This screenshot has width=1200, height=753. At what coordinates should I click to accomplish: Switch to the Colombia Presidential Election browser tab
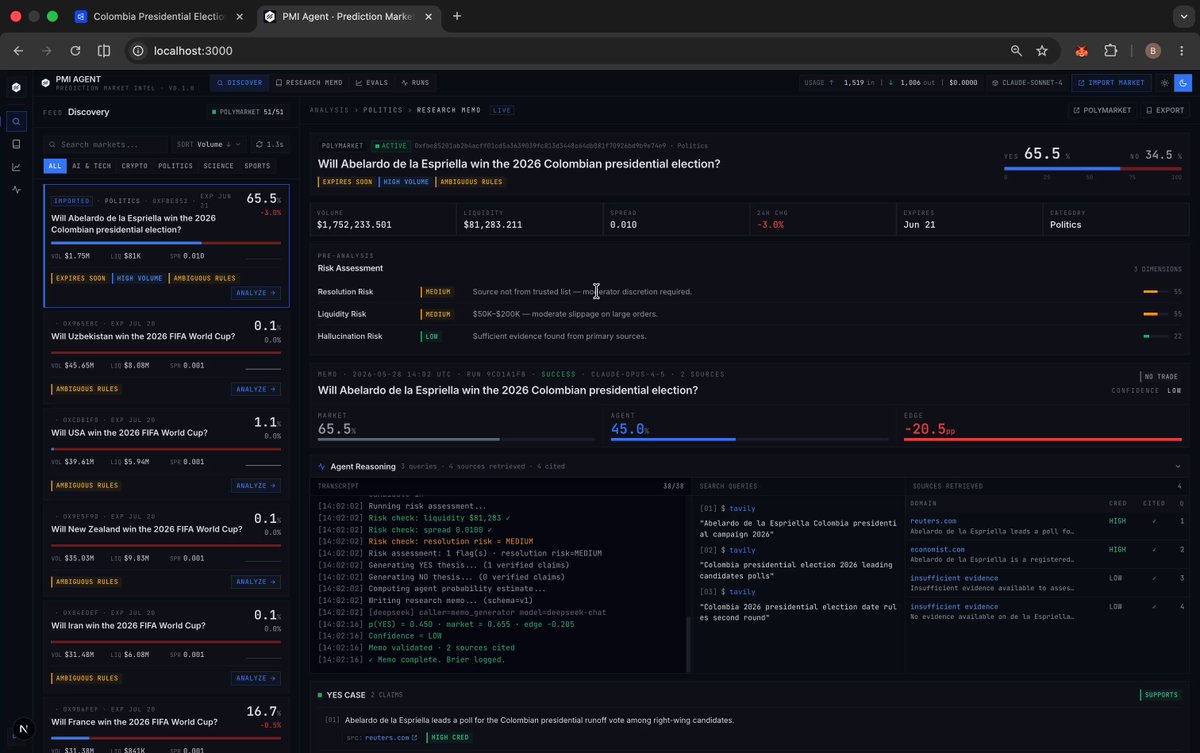pos(159,16)
